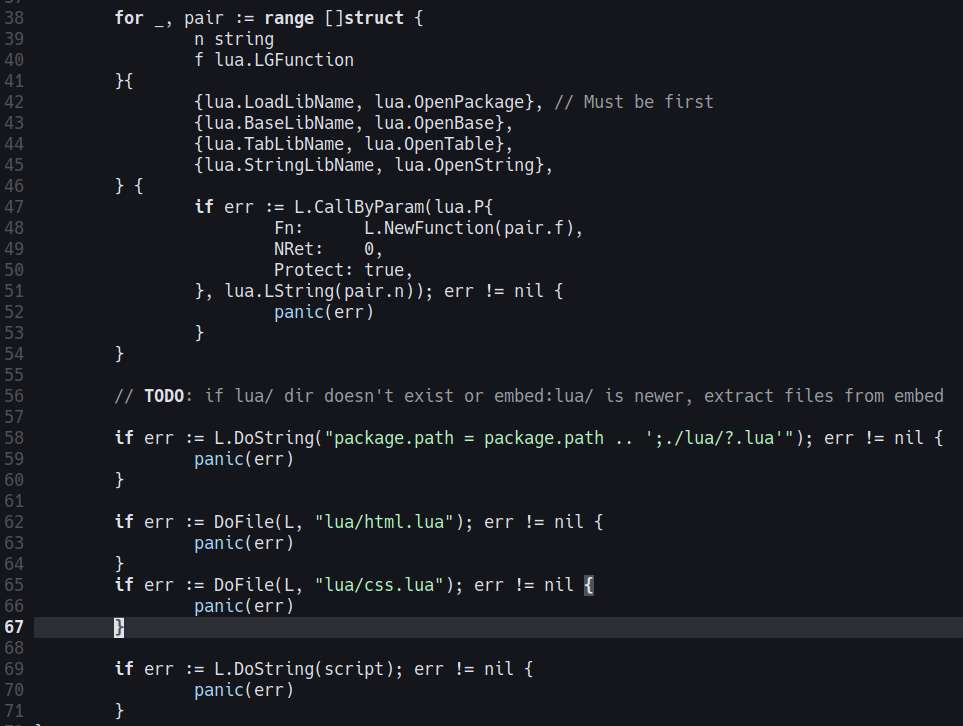Click 'n string' field on line 39
The width and height of the screenshot is (963, 726).
234,39
